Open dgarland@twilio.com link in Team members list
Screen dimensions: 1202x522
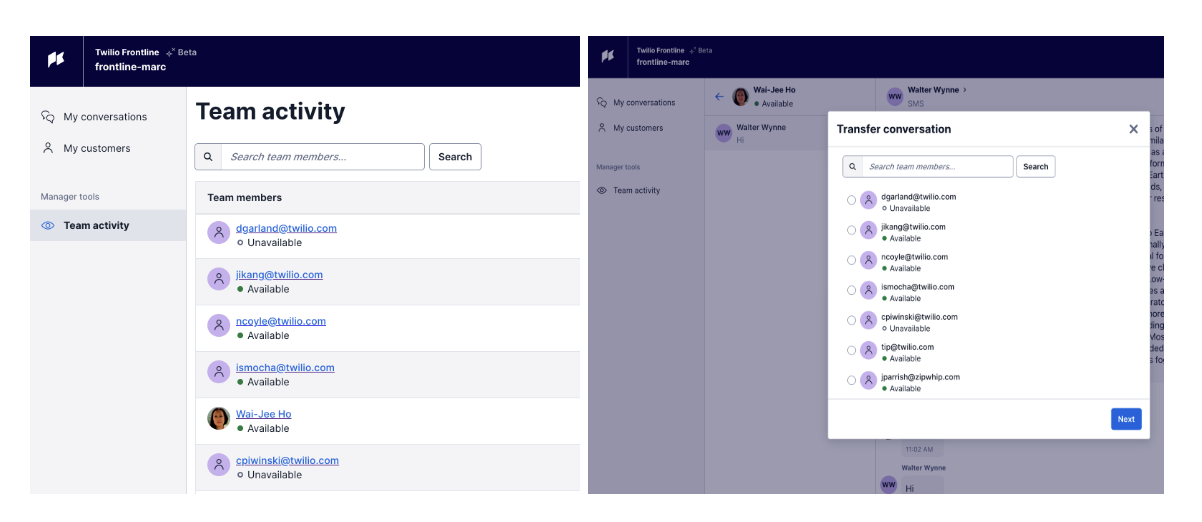click(x=286, y=228)
